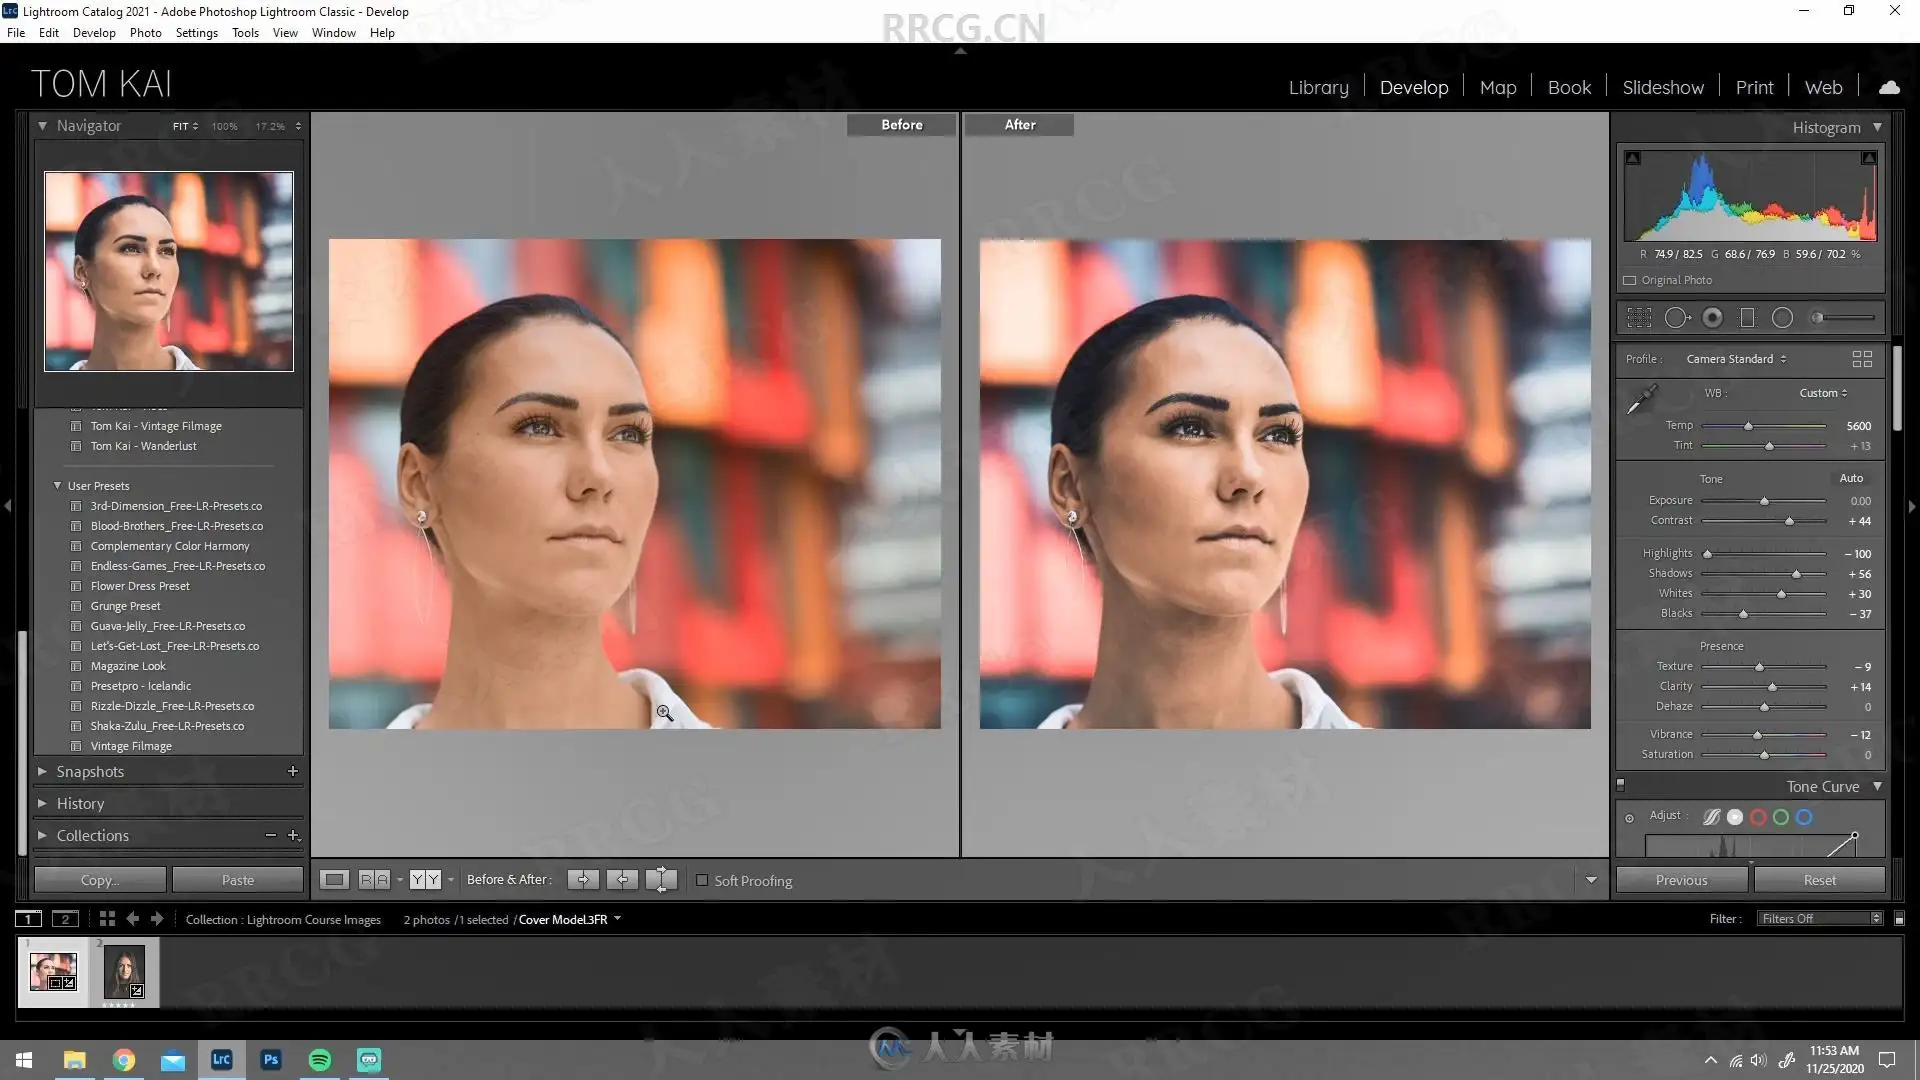This screenshot has height=1080, width=1920.
Task: Open the White Balance Custom dropdown
Action: [1823, 393]
